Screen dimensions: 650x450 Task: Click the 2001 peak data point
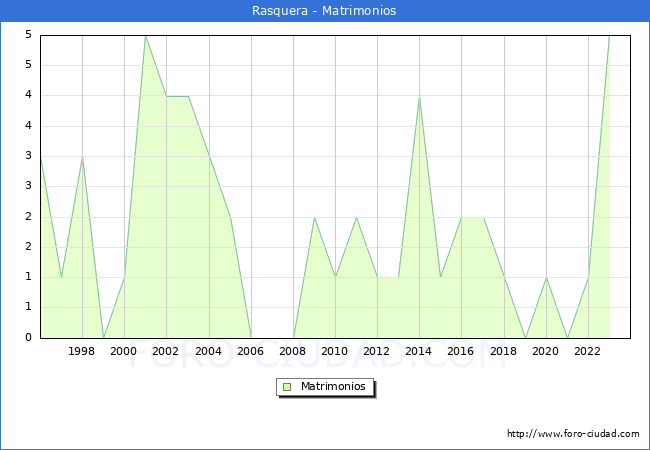(145, 36)
